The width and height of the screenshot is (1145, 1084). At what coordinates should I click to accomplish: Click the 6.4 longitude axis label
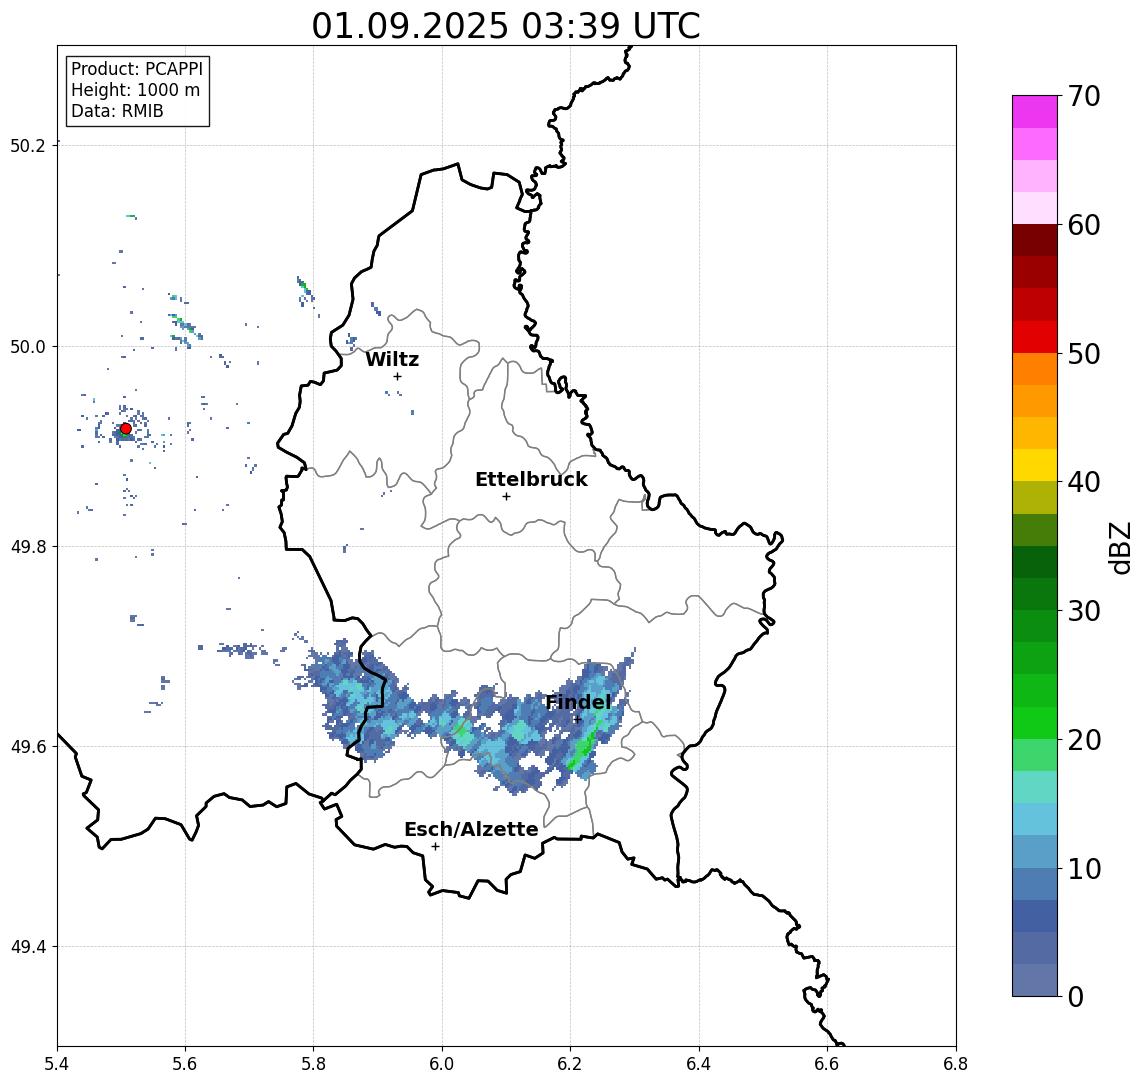(x=699, y=1064)
